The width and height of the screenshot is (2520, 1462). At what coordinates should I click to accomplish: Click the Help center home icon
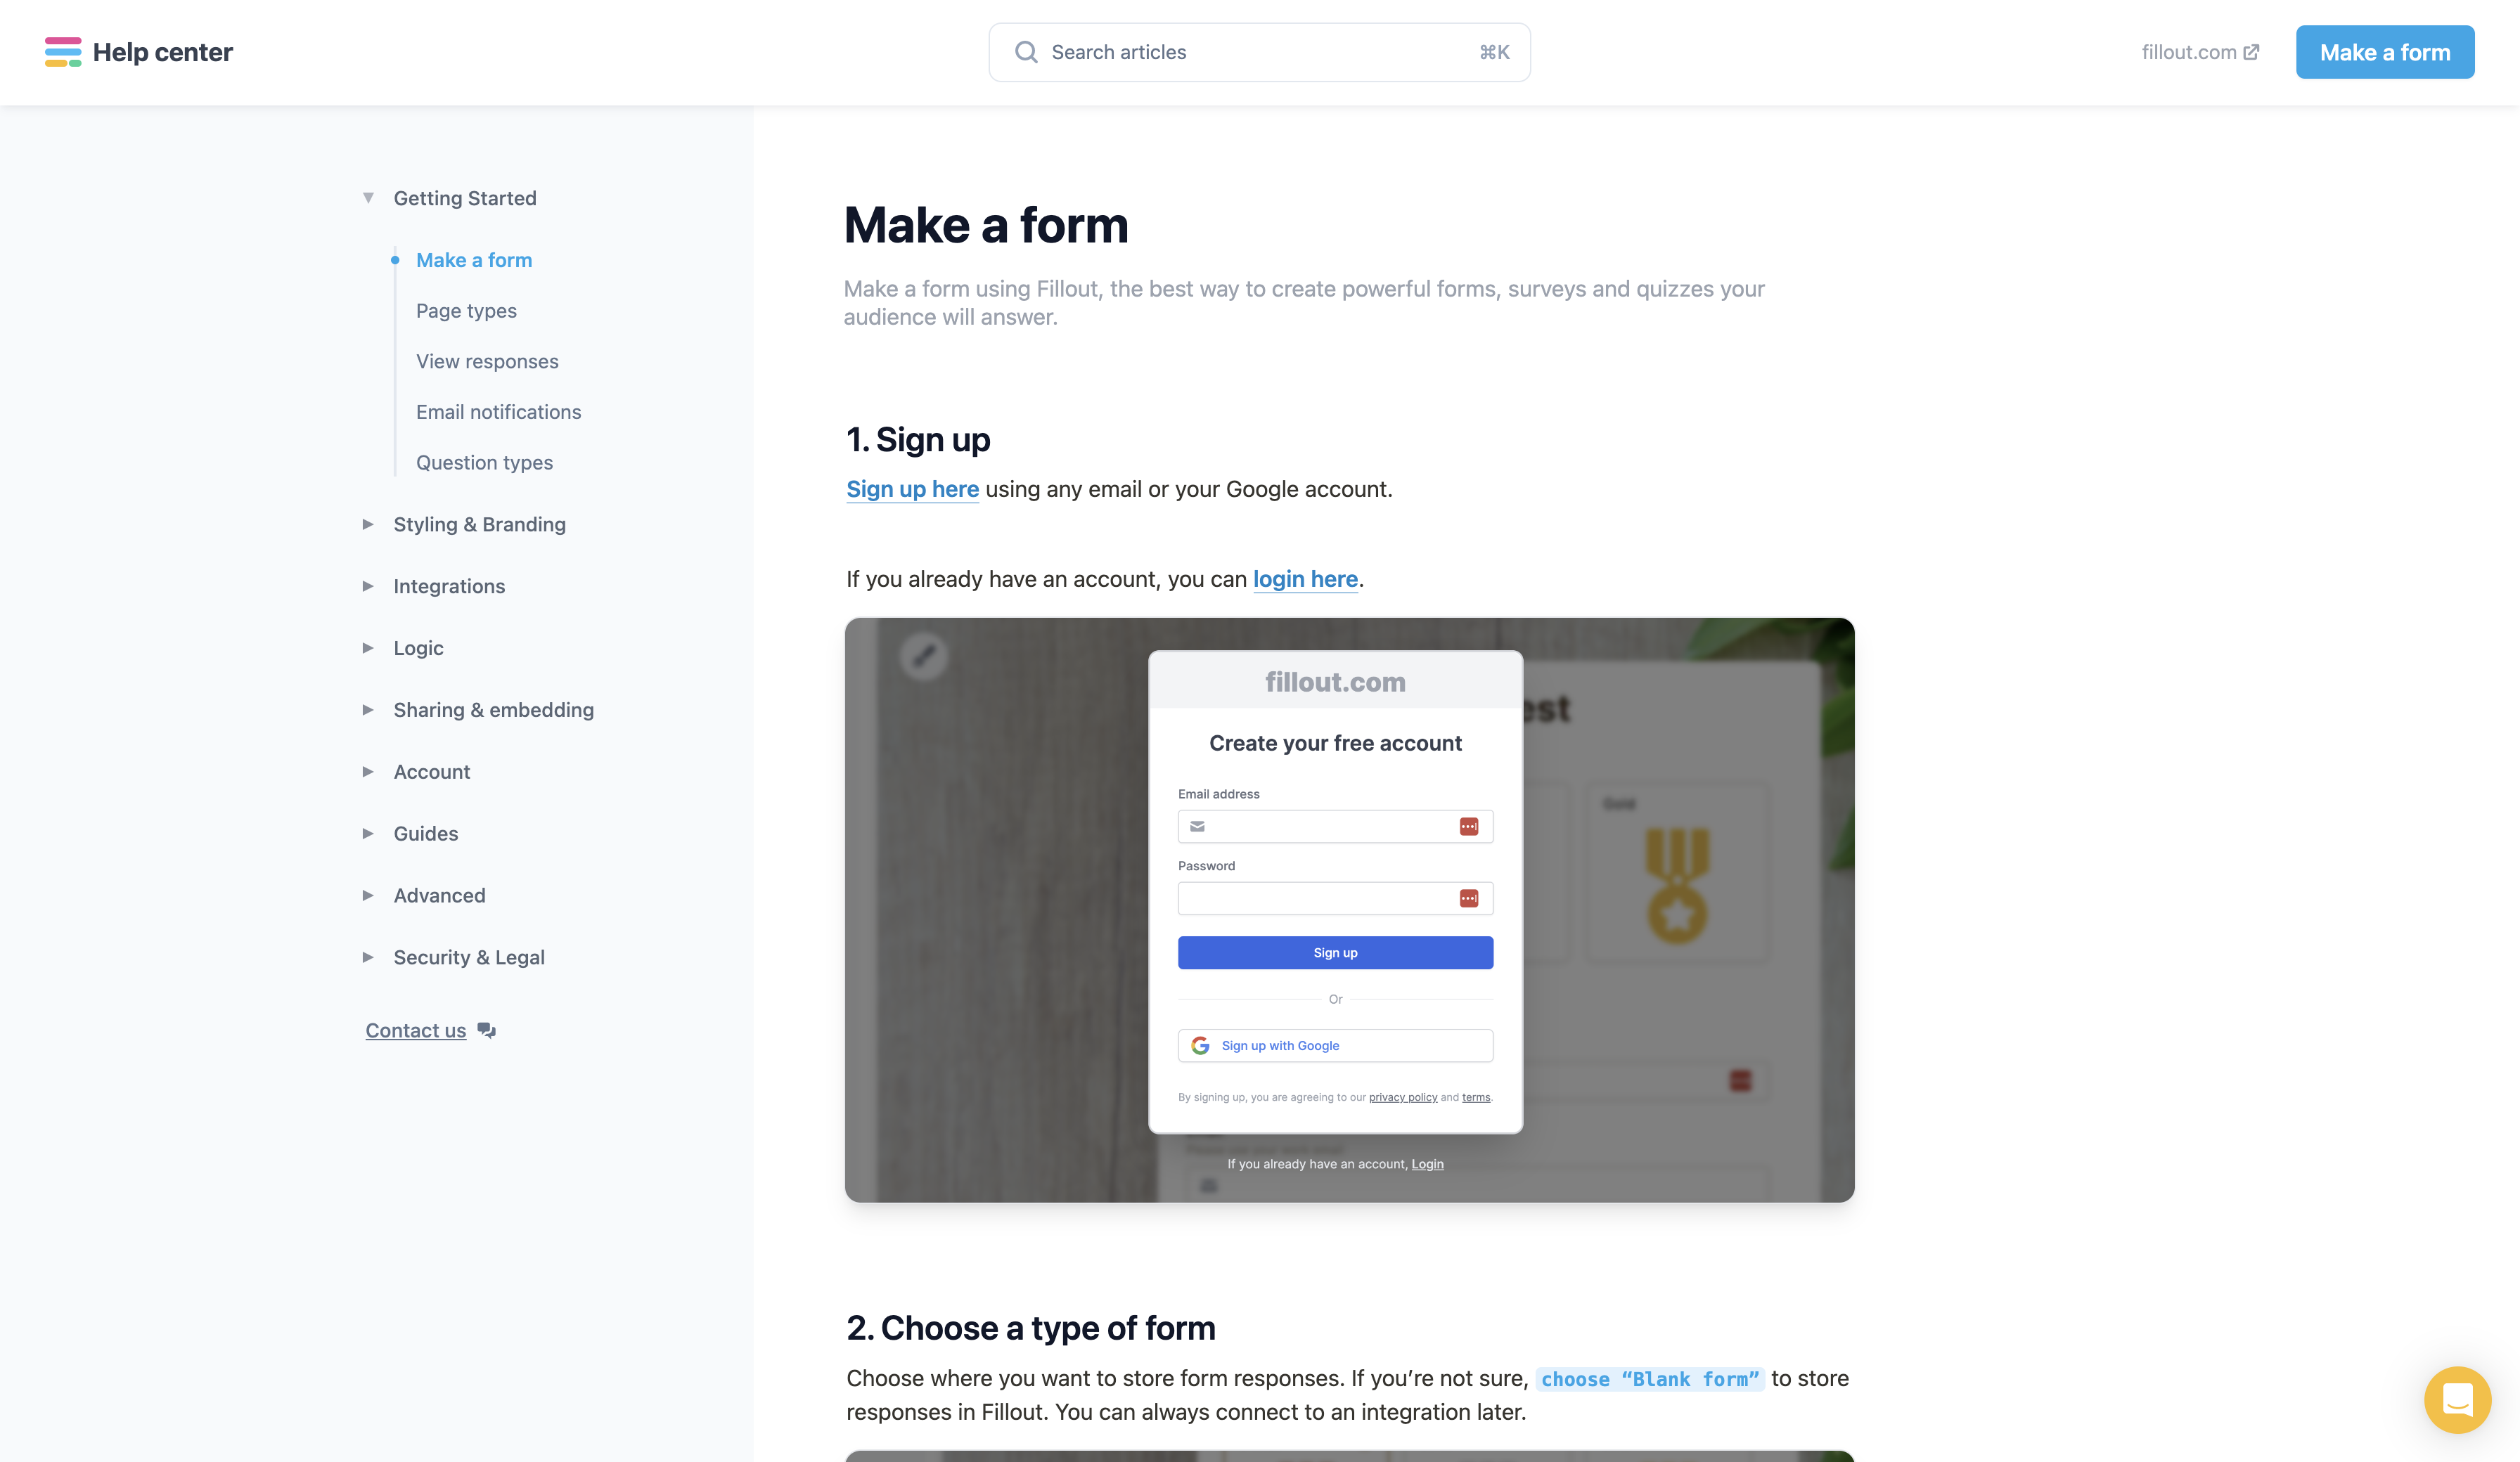click(x=63, y=51)
